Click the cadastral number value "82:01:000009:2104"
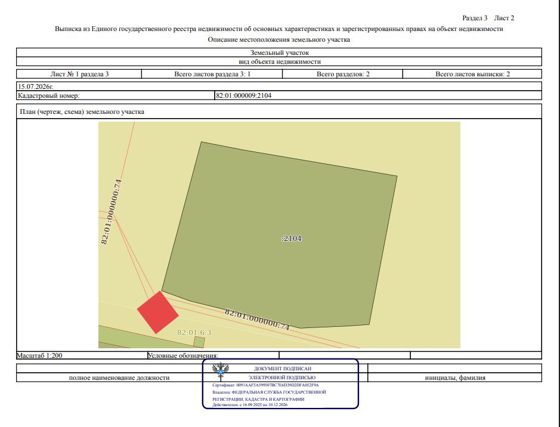 point(244,96)
